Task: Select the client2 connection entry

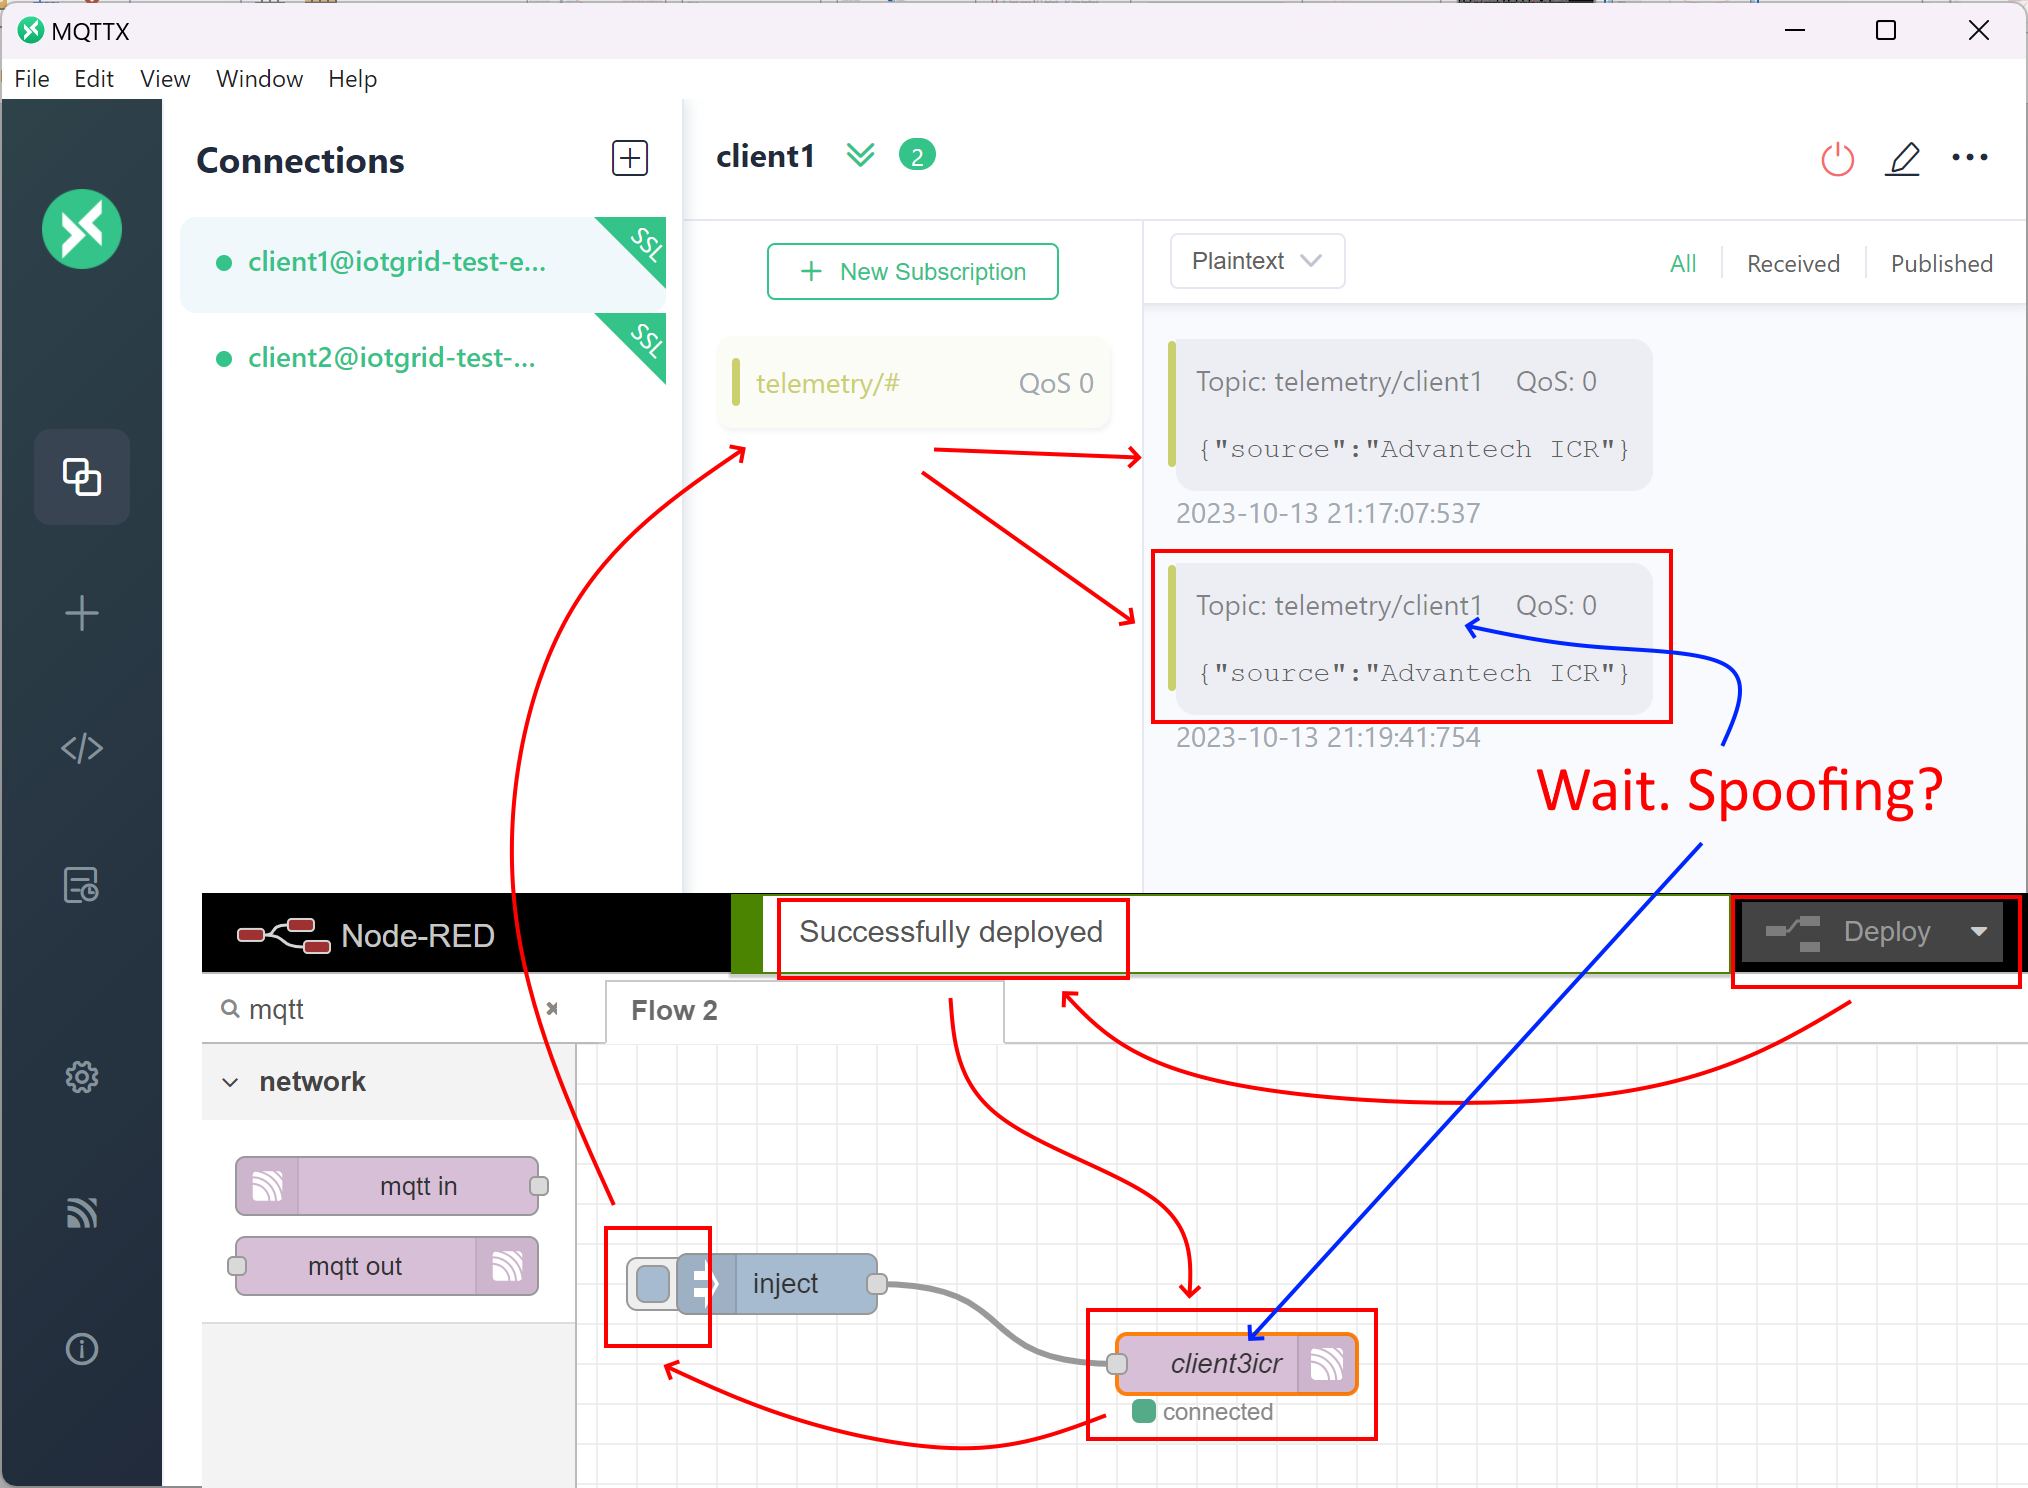Action: tap(392, 358)
